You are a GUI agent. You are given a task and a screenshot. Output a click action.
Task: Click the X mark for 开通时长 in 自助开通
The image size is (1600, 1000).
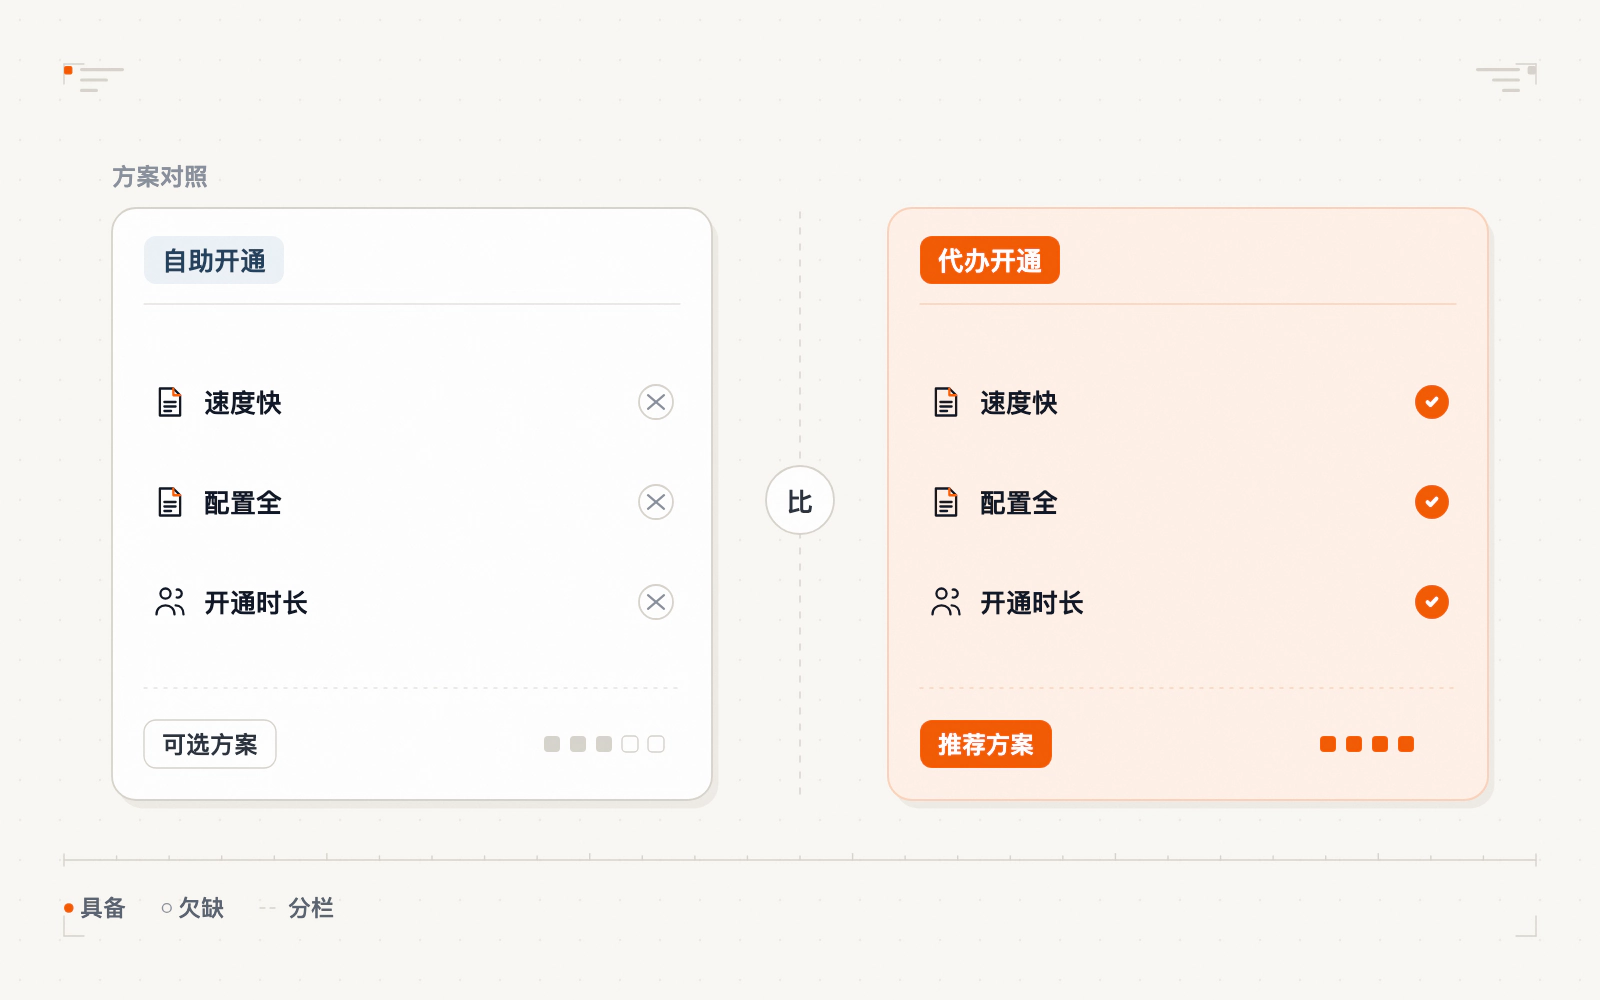click(x=656, y=602)
